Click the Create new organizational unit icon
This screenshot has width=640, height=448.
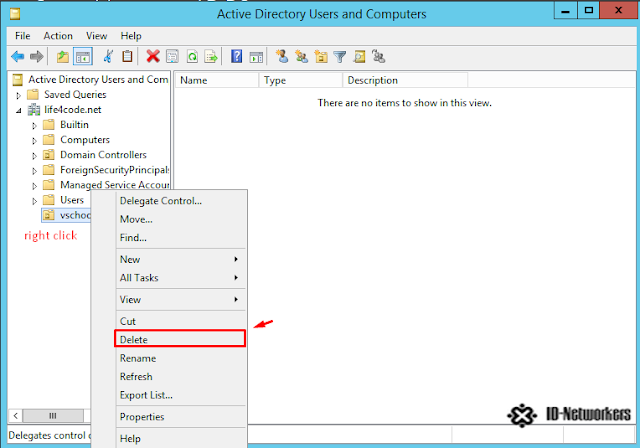tap(321, 56)
